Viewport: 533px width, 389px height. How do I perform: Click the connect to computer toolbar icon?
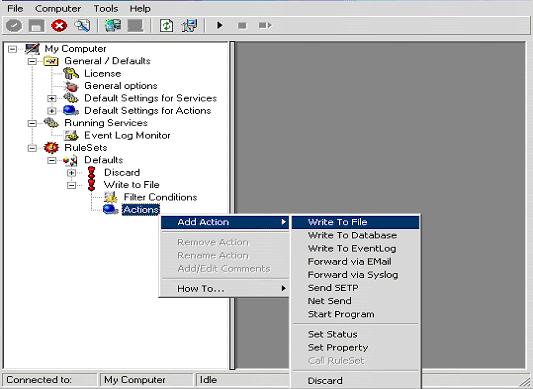(x=113, y=26)
